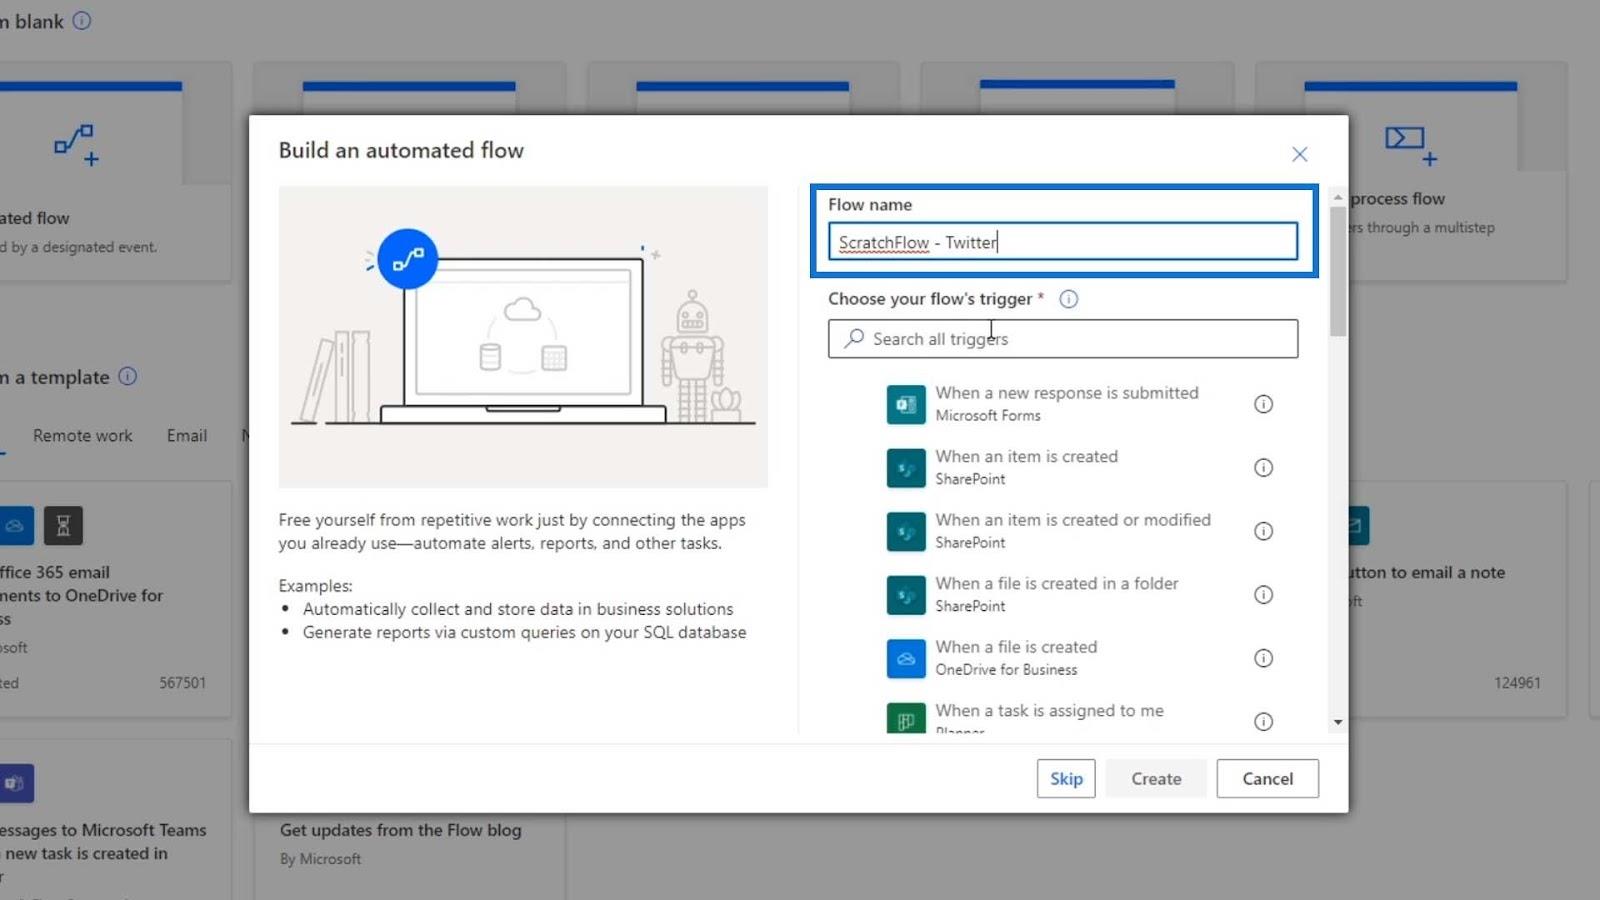Show info for task is assigned to me
This screenshot has height=900, width=1600.
[1264, 721]
